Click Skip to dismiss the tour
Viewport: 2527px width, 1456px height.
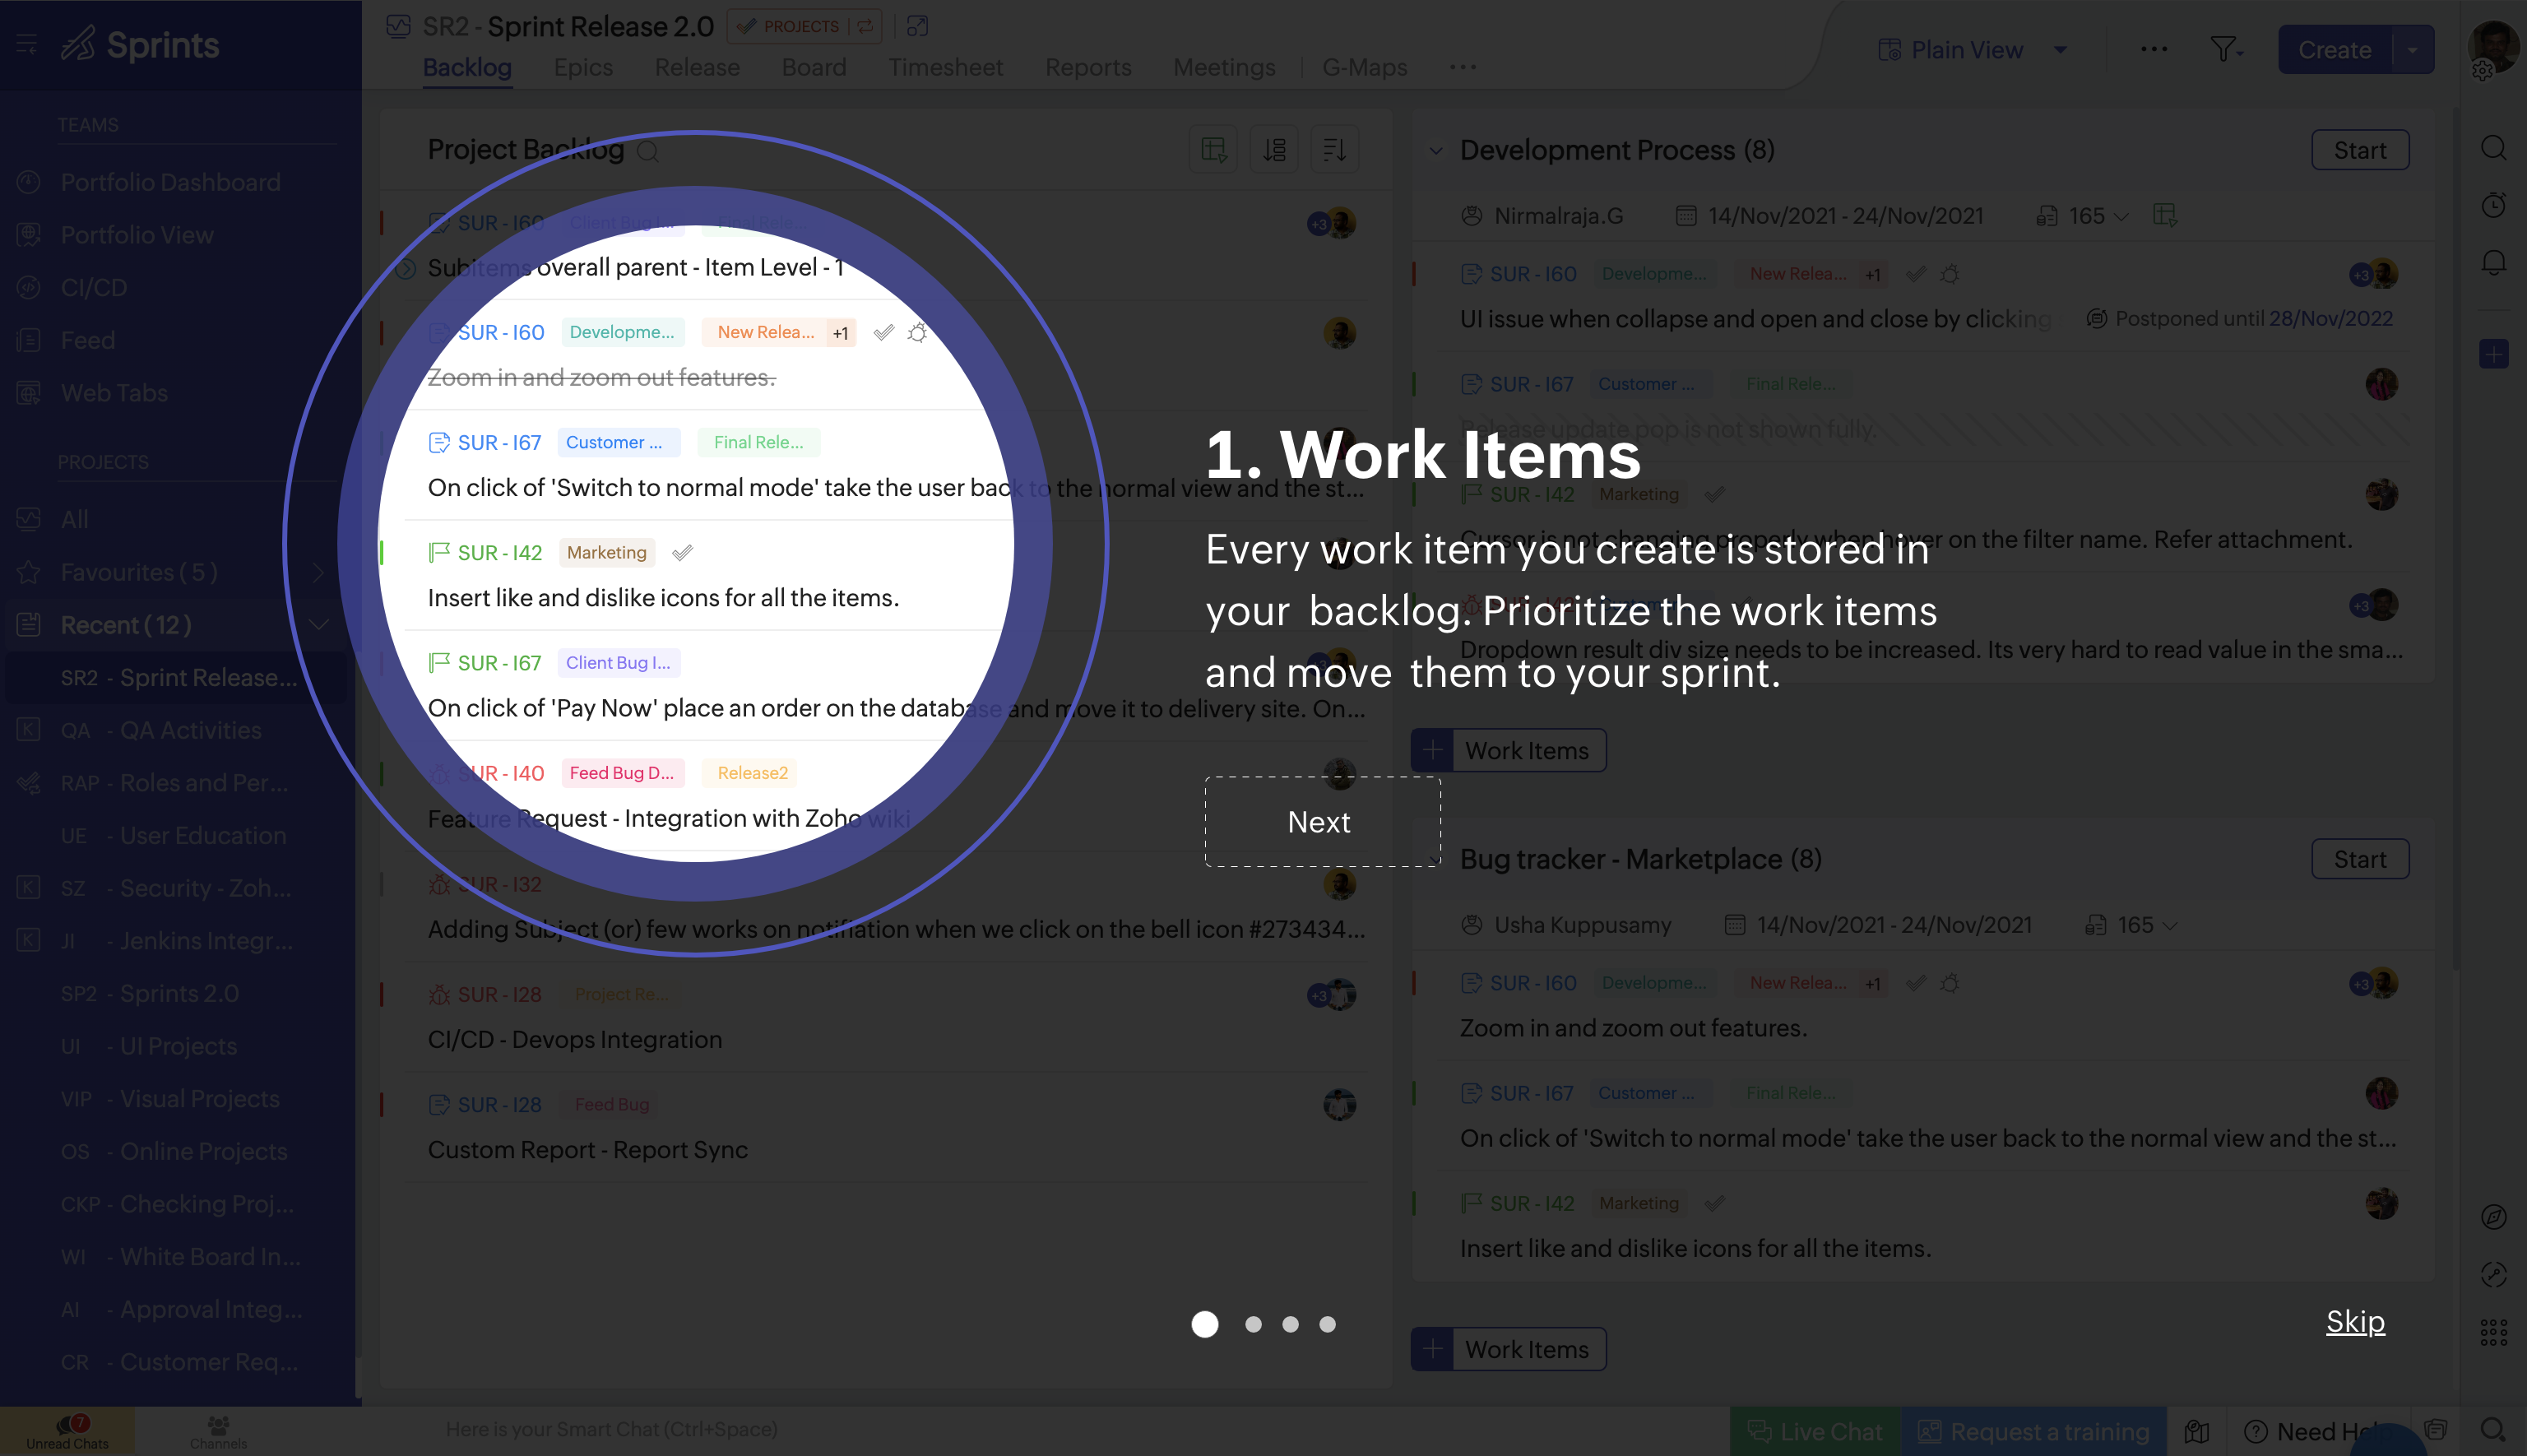[x=2354, y=1321]
